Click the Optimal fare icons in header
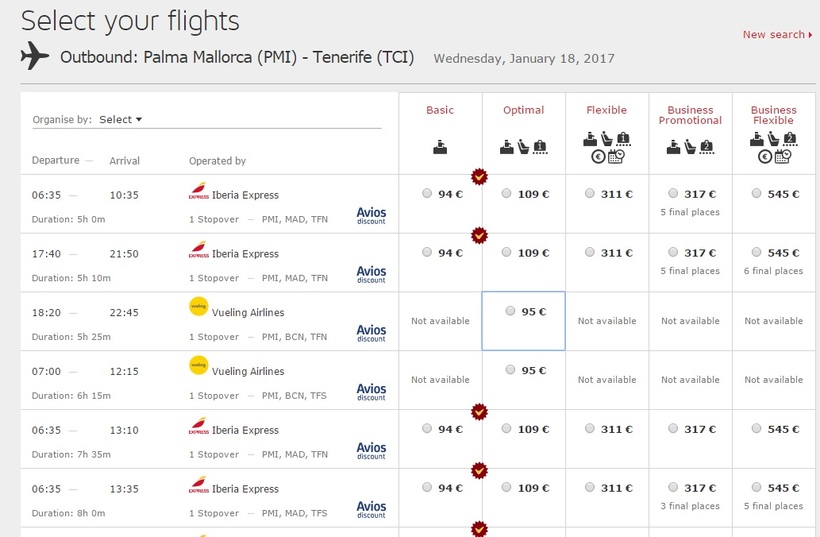The image size is (820, 537). (523, 147)
